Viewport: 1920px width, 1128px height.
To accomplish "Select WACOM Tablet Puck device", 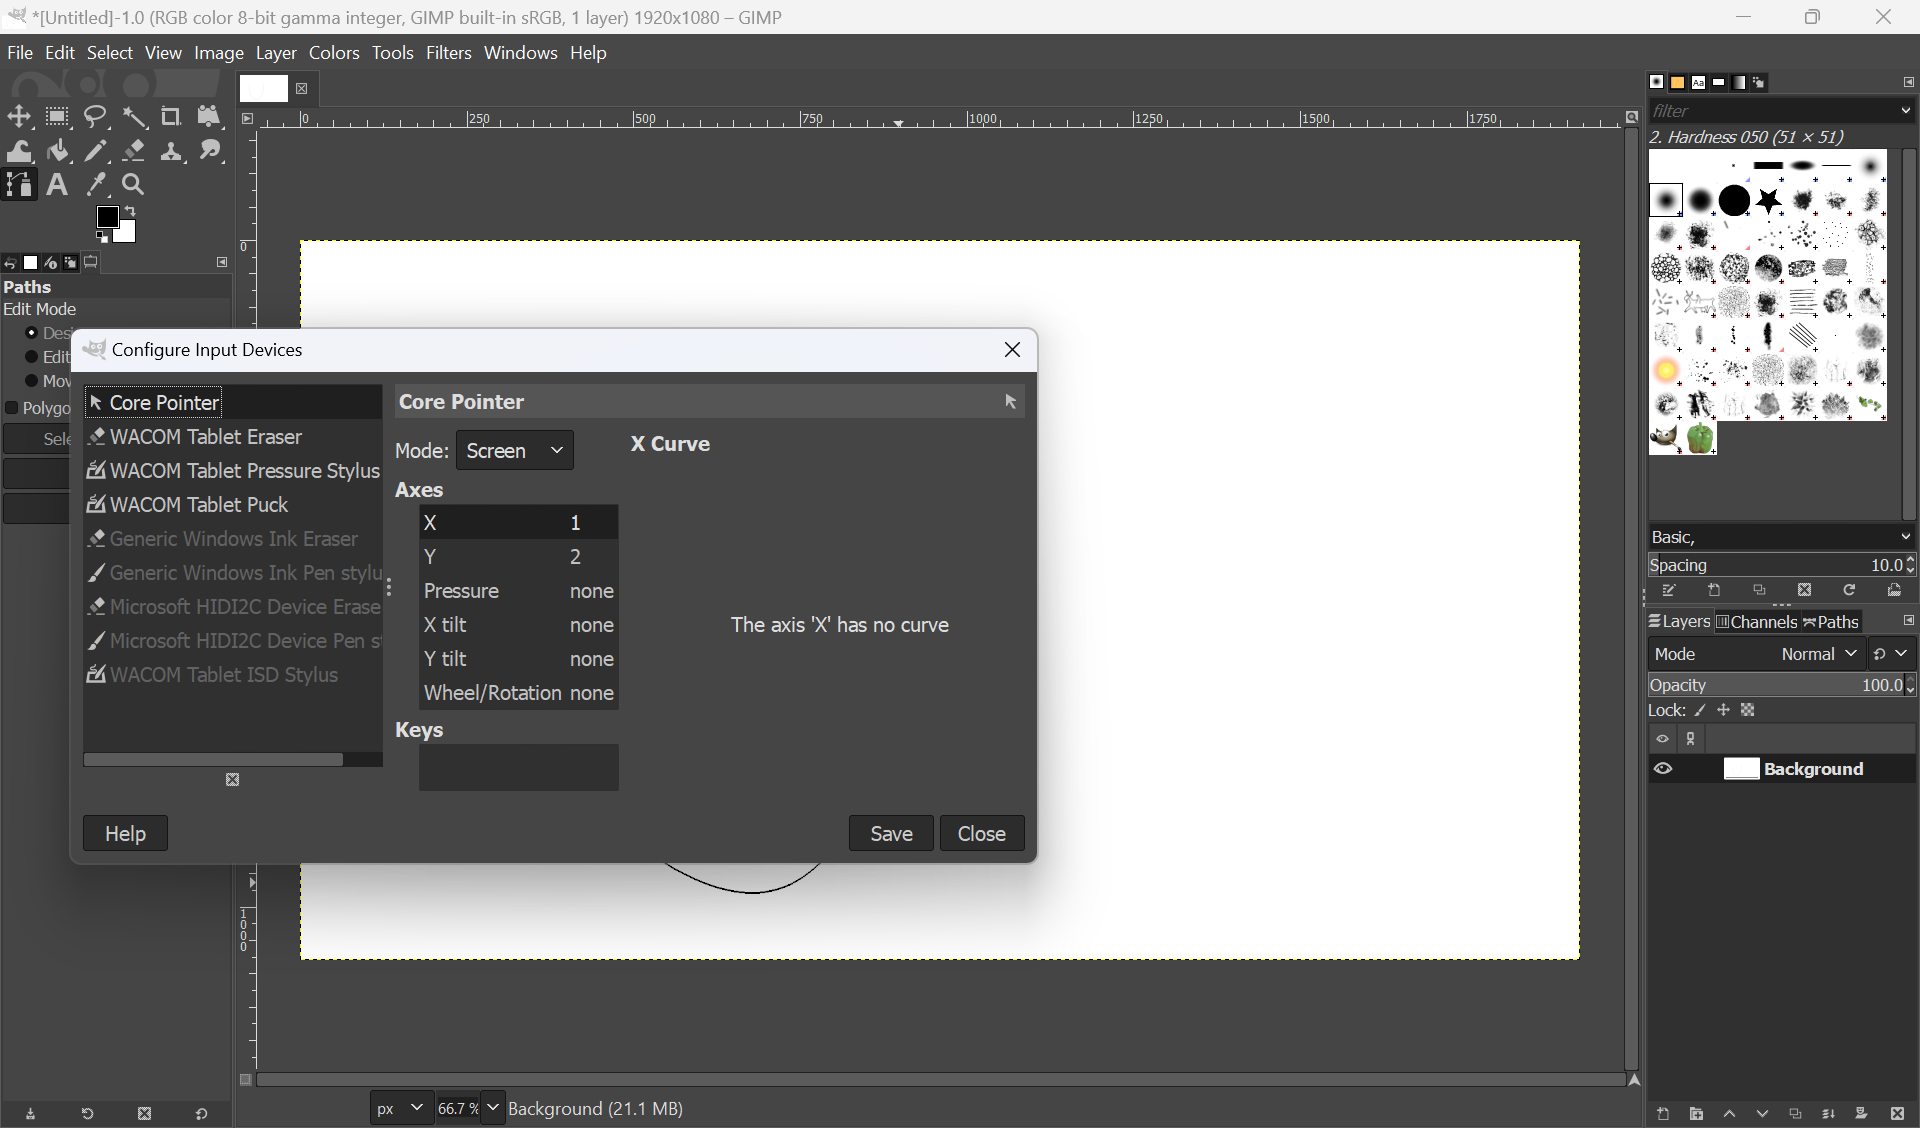I will [198, 505].
